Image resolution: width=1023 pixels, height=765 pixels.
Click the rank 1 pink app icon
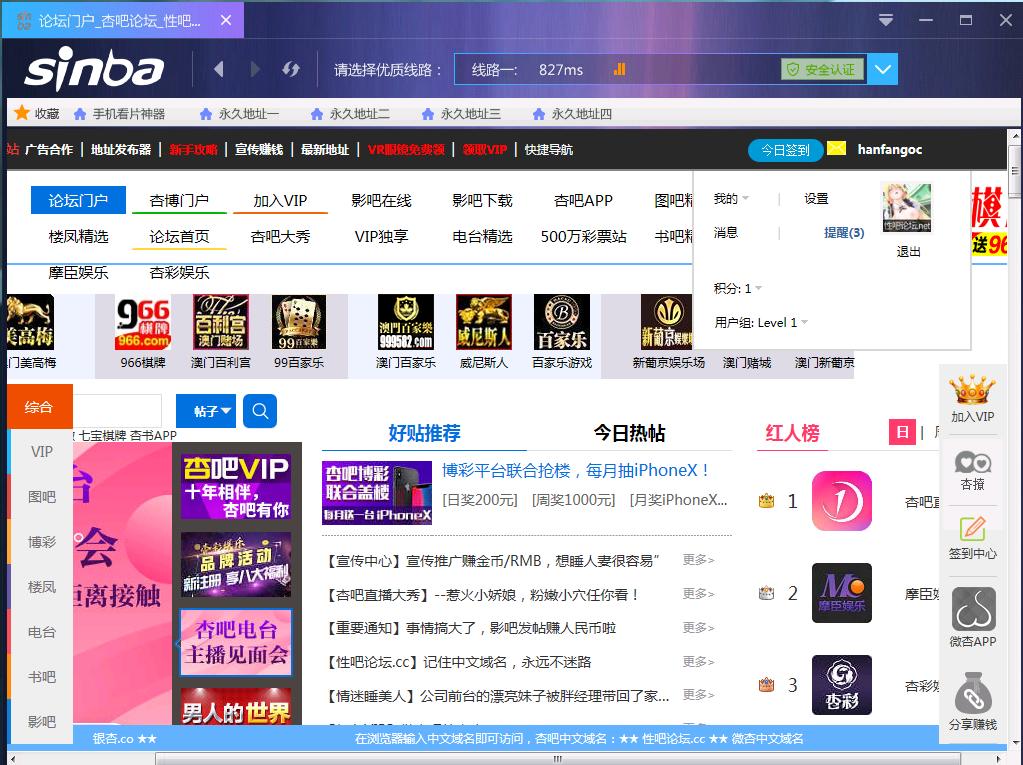tap(842, 501)
